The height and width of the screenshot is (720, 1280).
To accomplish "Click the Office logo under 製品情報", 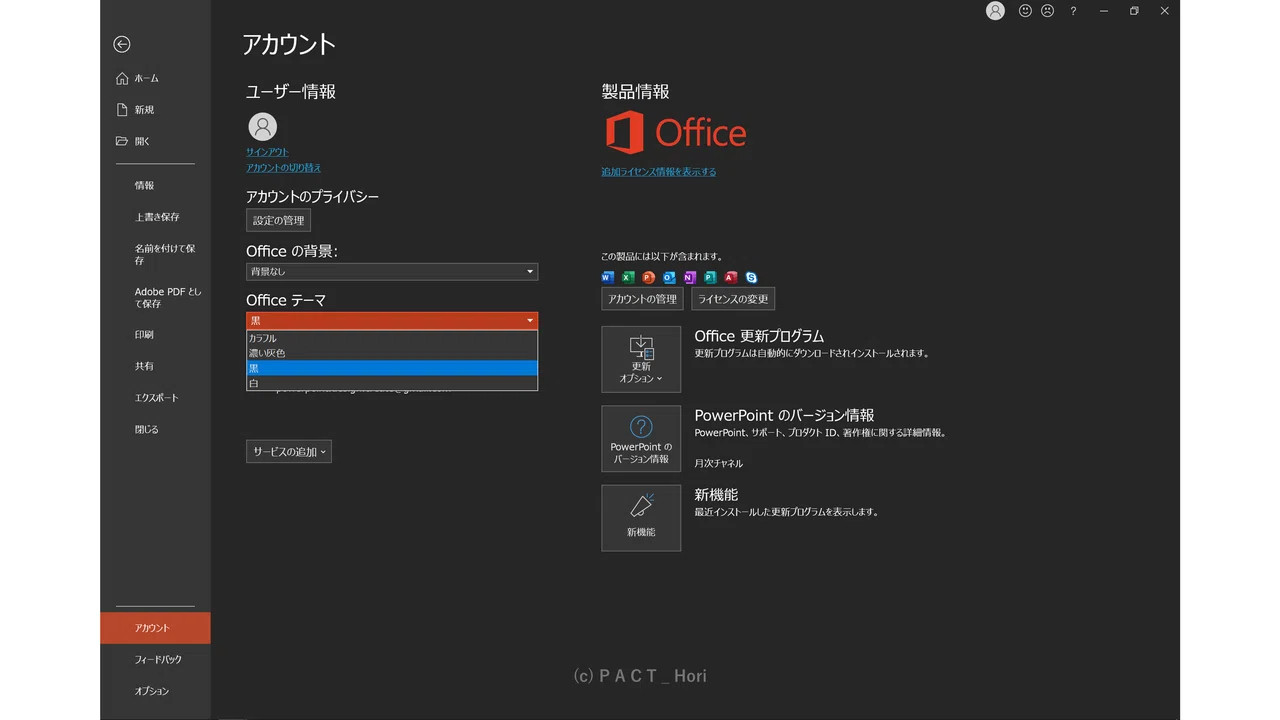I will click(x=675, y=133).
